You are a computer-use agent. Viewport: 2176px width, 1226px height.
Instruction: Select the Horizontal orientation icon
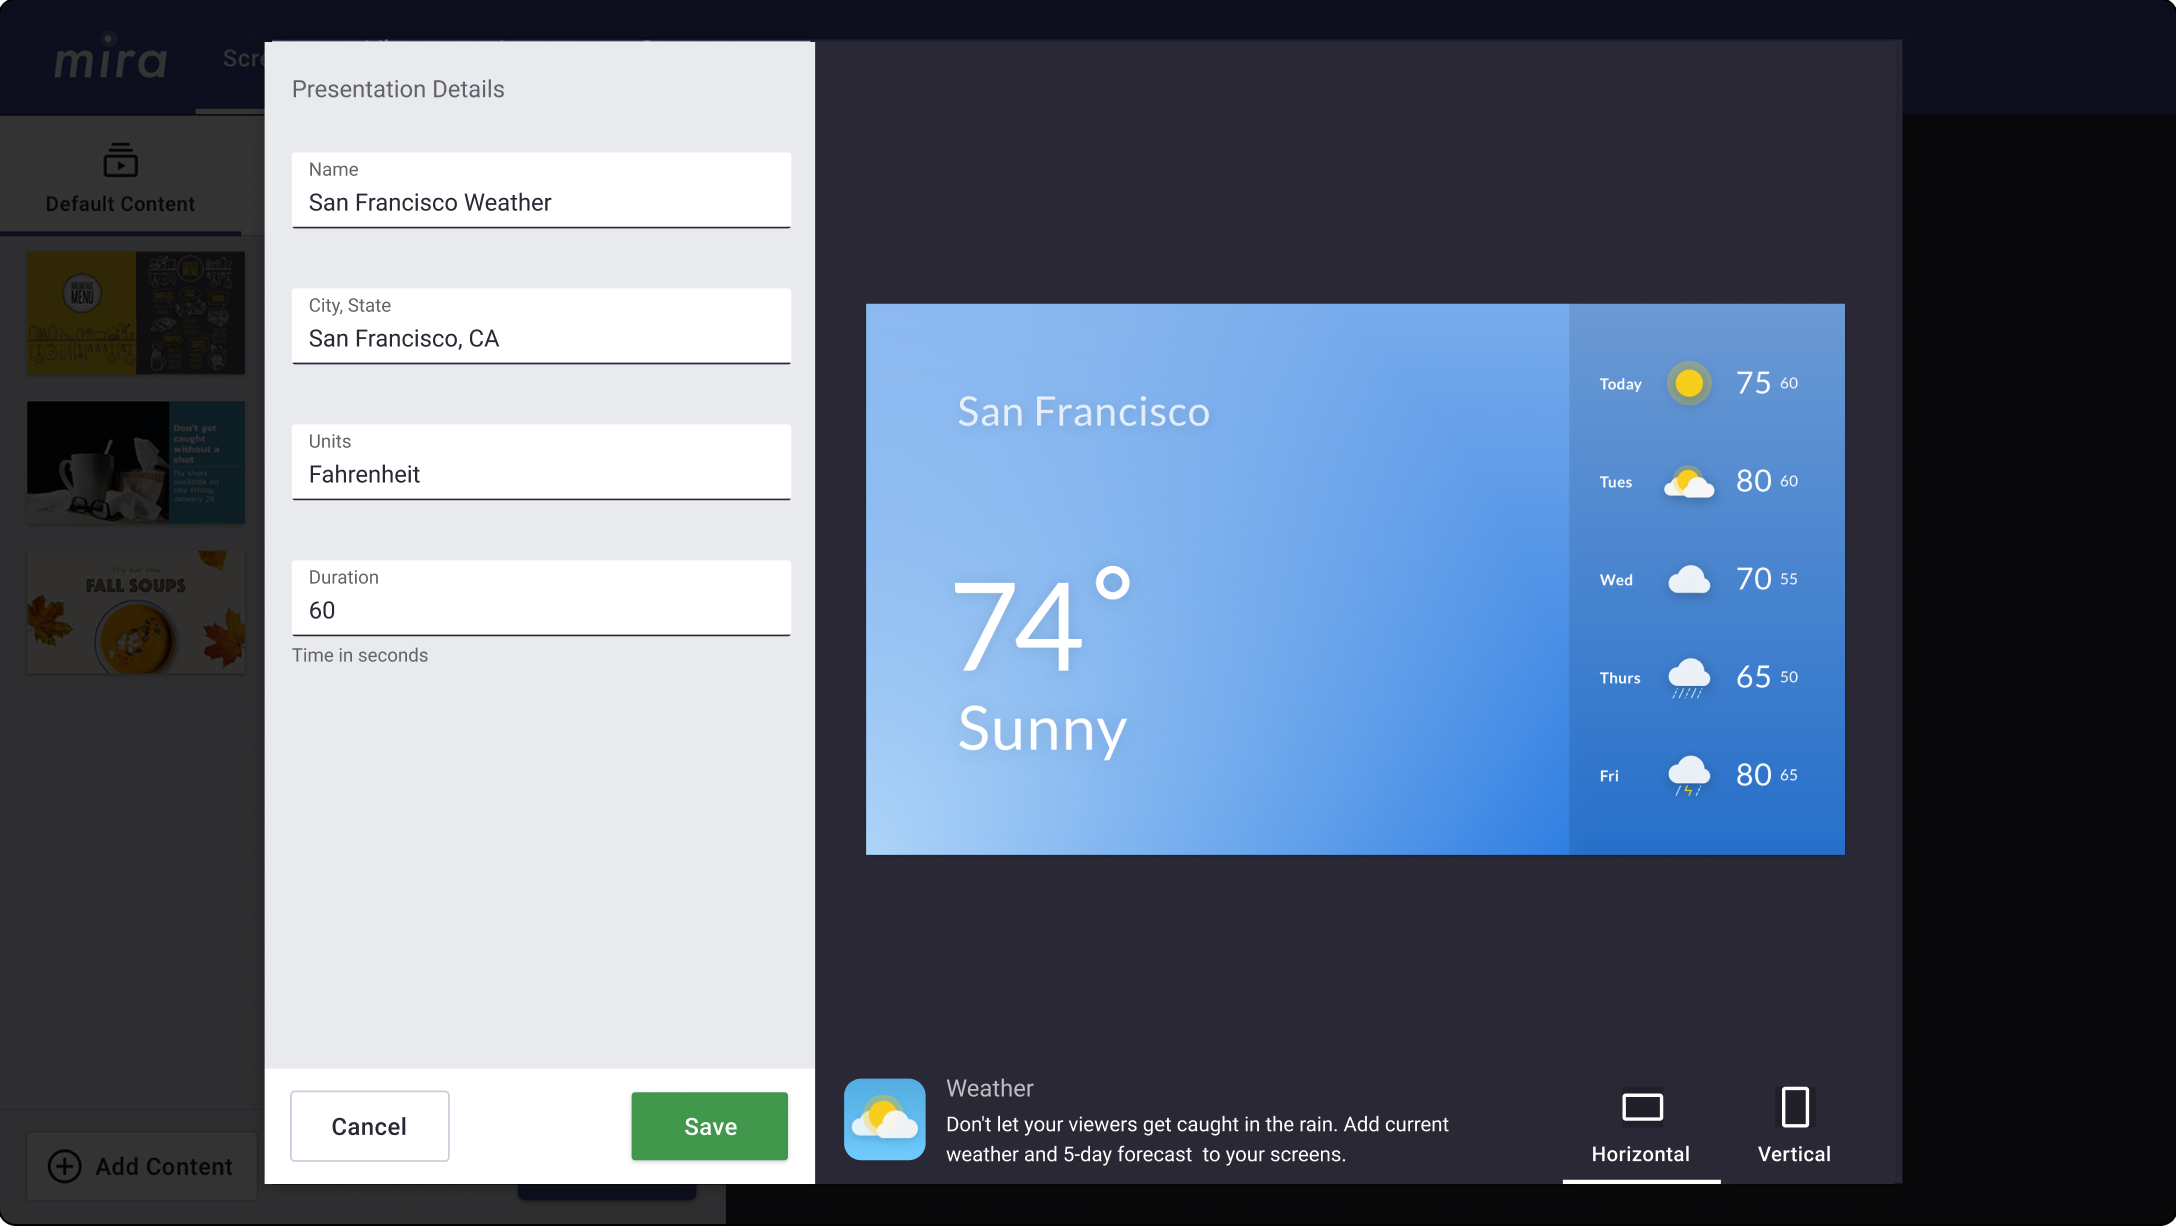pos(1641,1107)
